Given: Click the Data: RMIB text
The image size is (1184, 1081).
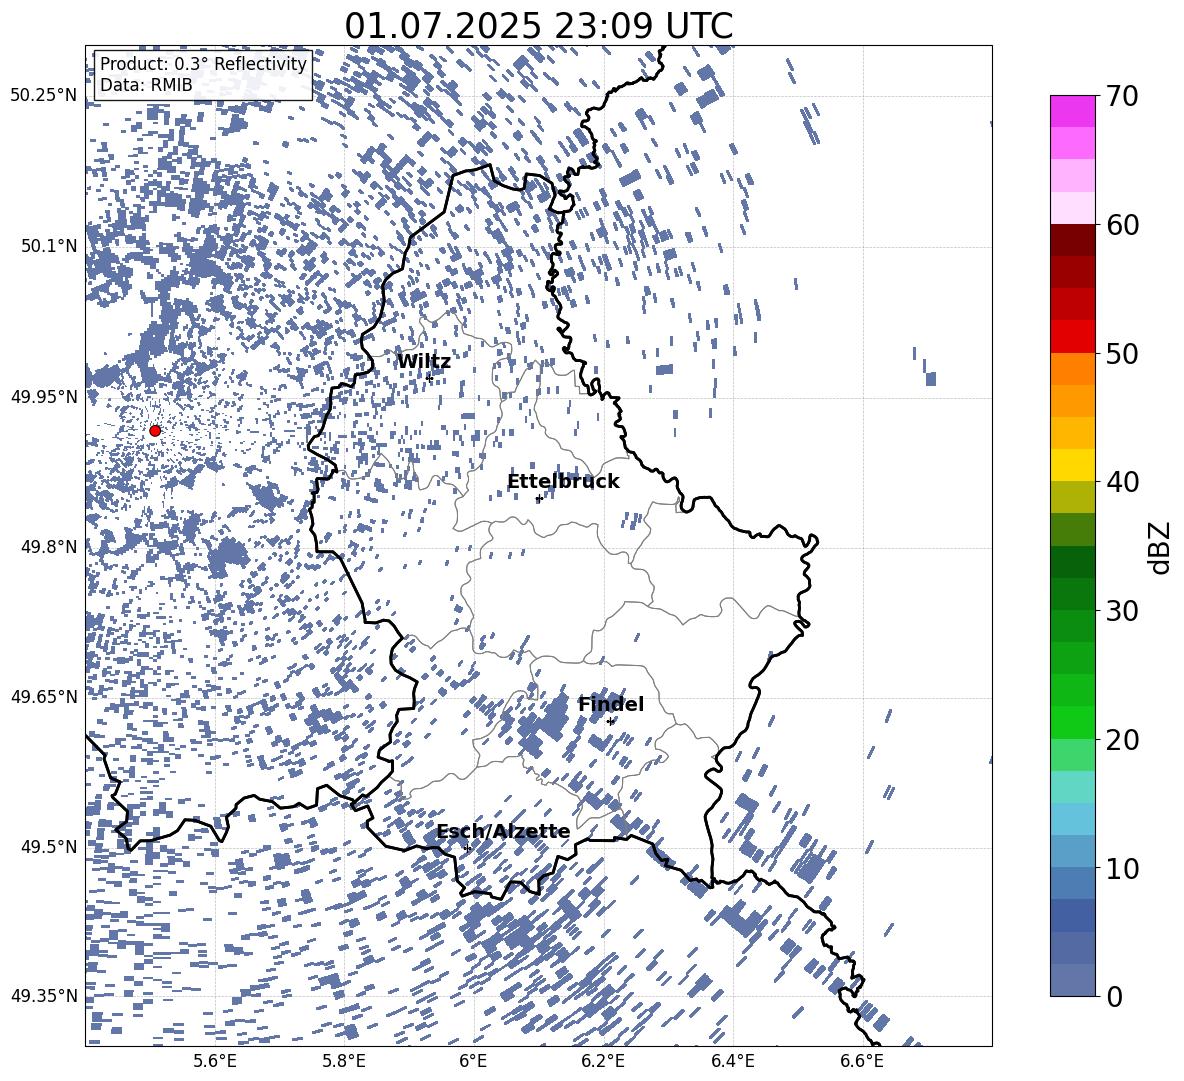Looking at the screenshot, I should pyautogui.click(x=146, y=85).
